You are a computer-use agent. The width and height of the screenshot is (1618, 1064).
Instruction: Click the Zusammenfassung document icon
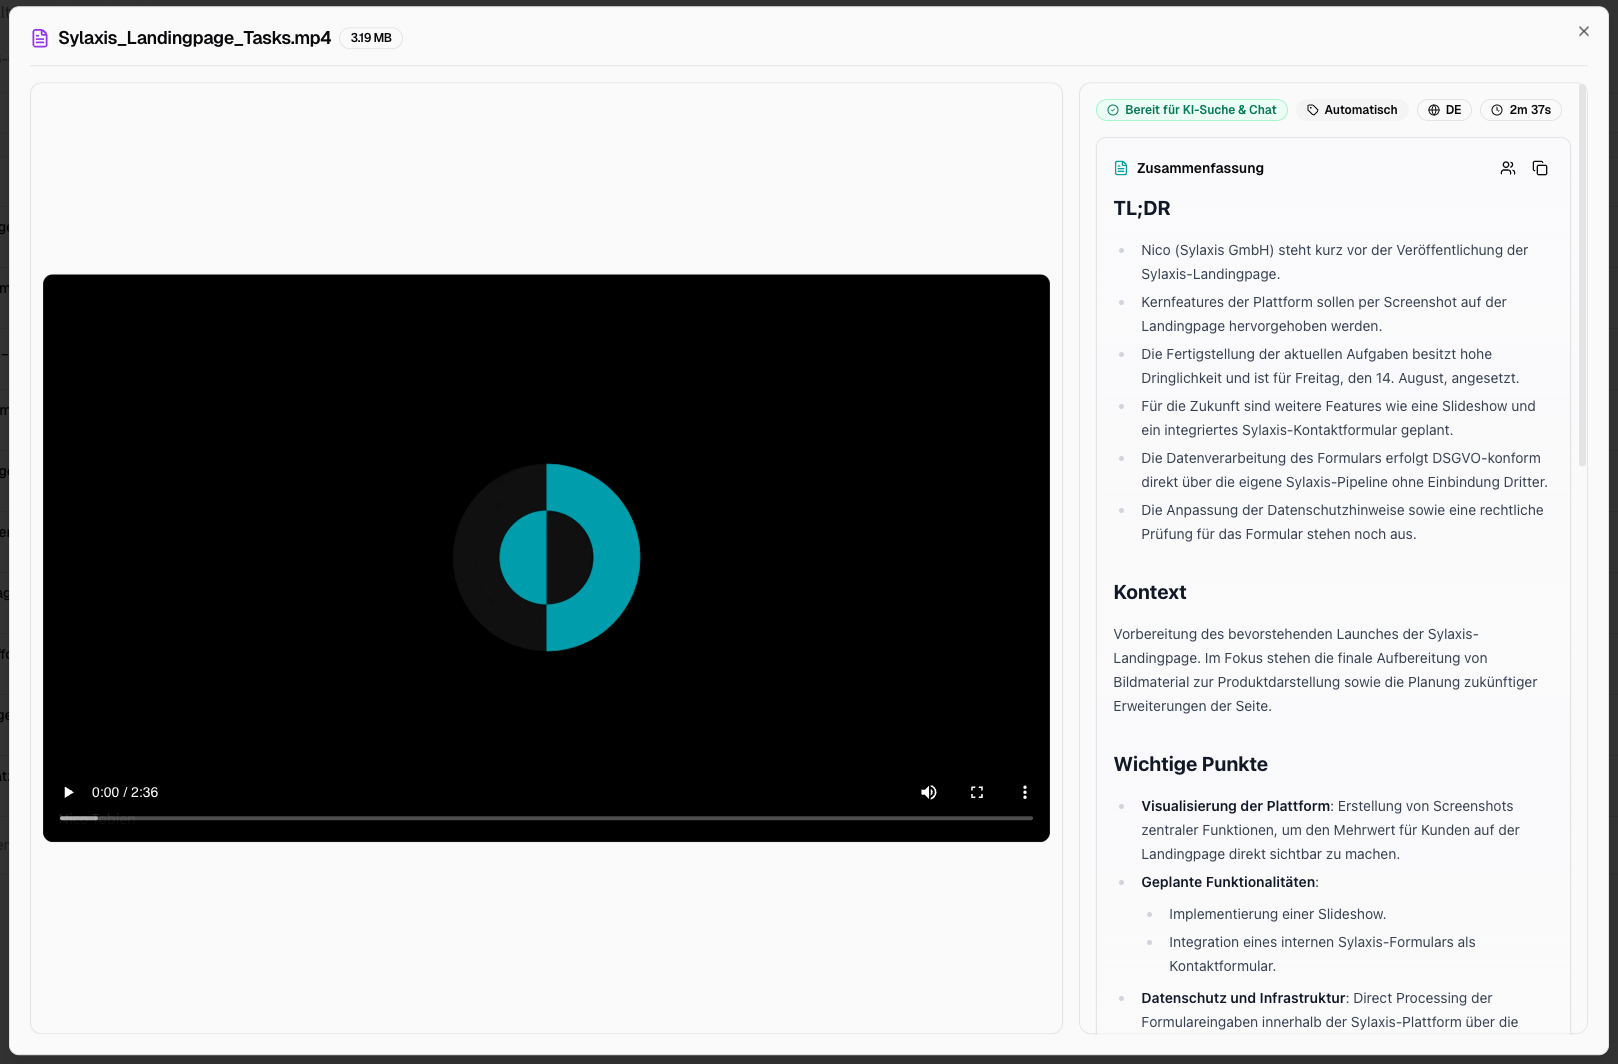tap(1121, 168)
